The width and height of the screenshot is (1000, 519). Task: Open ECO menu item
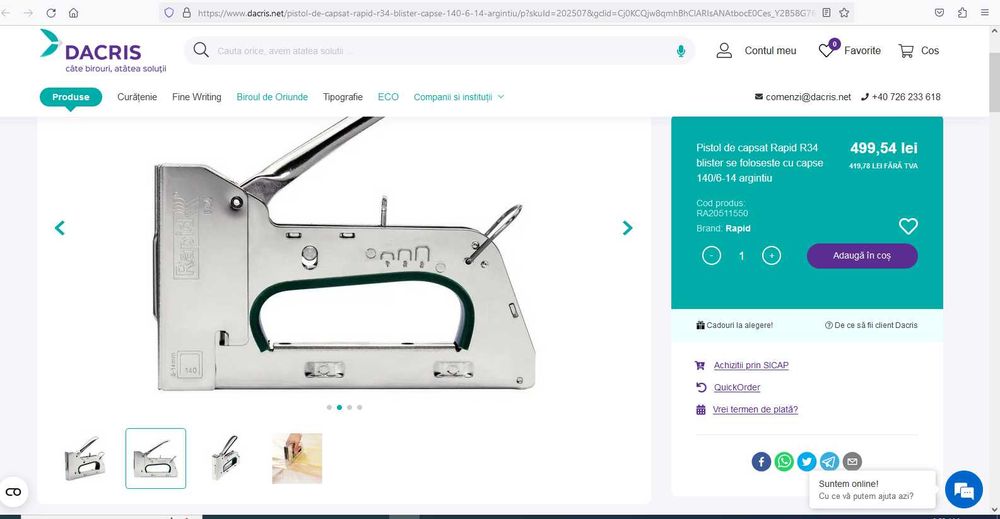[388, 97]
